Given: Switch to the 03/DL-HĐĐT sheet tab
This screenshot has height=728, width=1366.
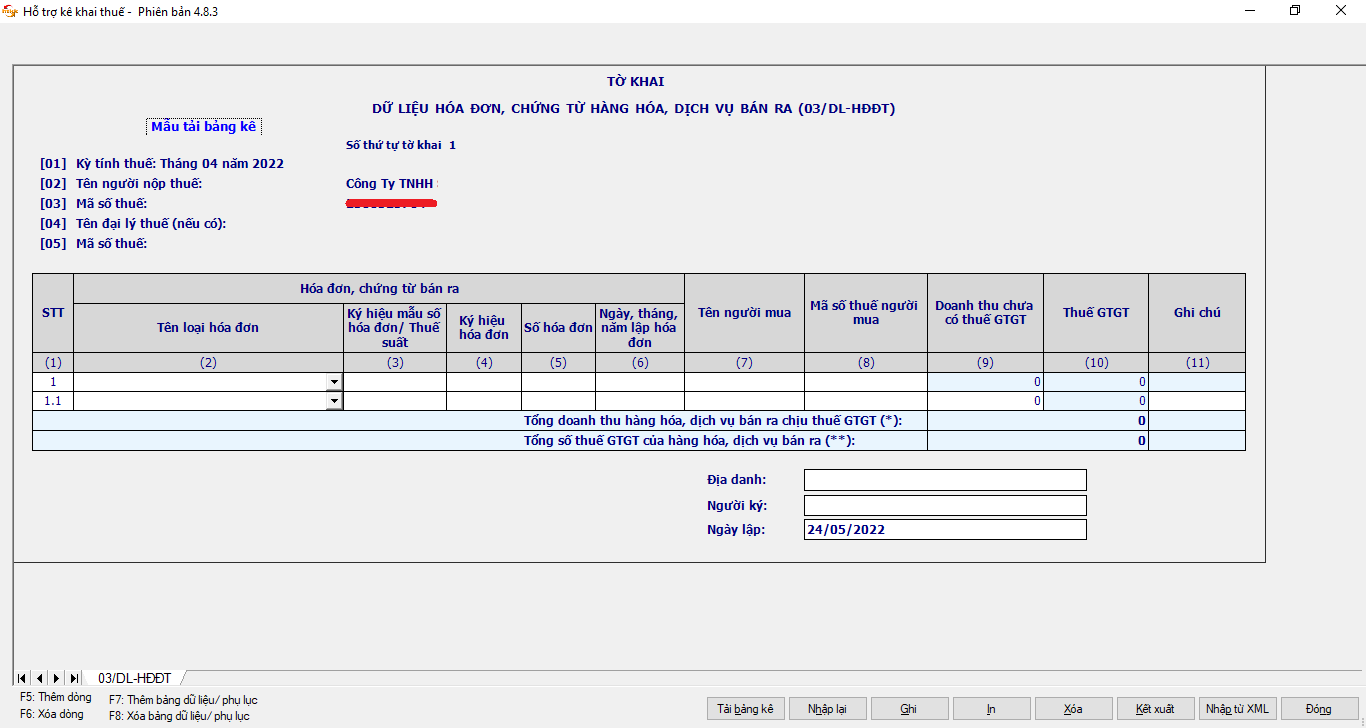Looking at the screenshot, I should [134, 678].
